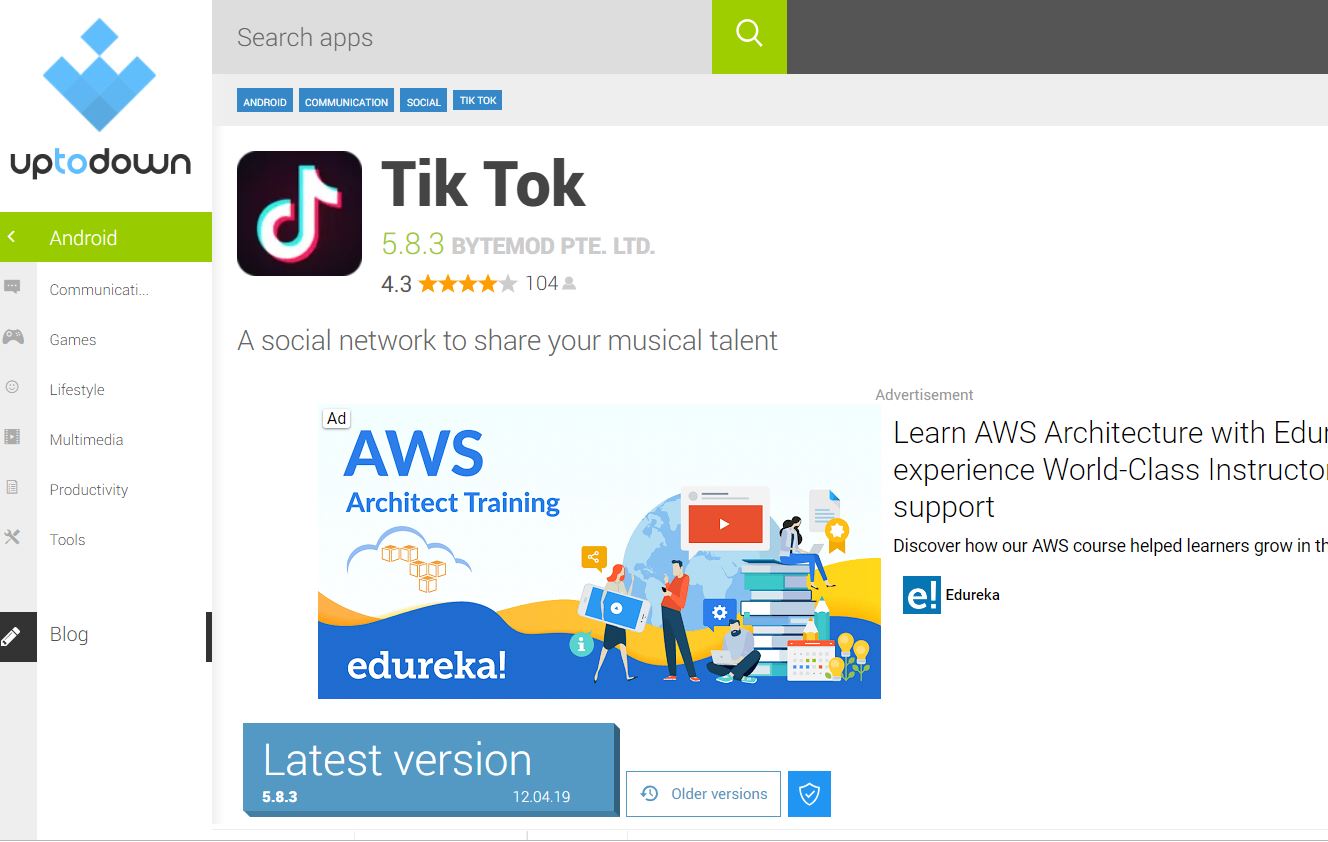Open the Uptodown logo home link
This screenshot has width=1328, height=842.
pos(100,98)
